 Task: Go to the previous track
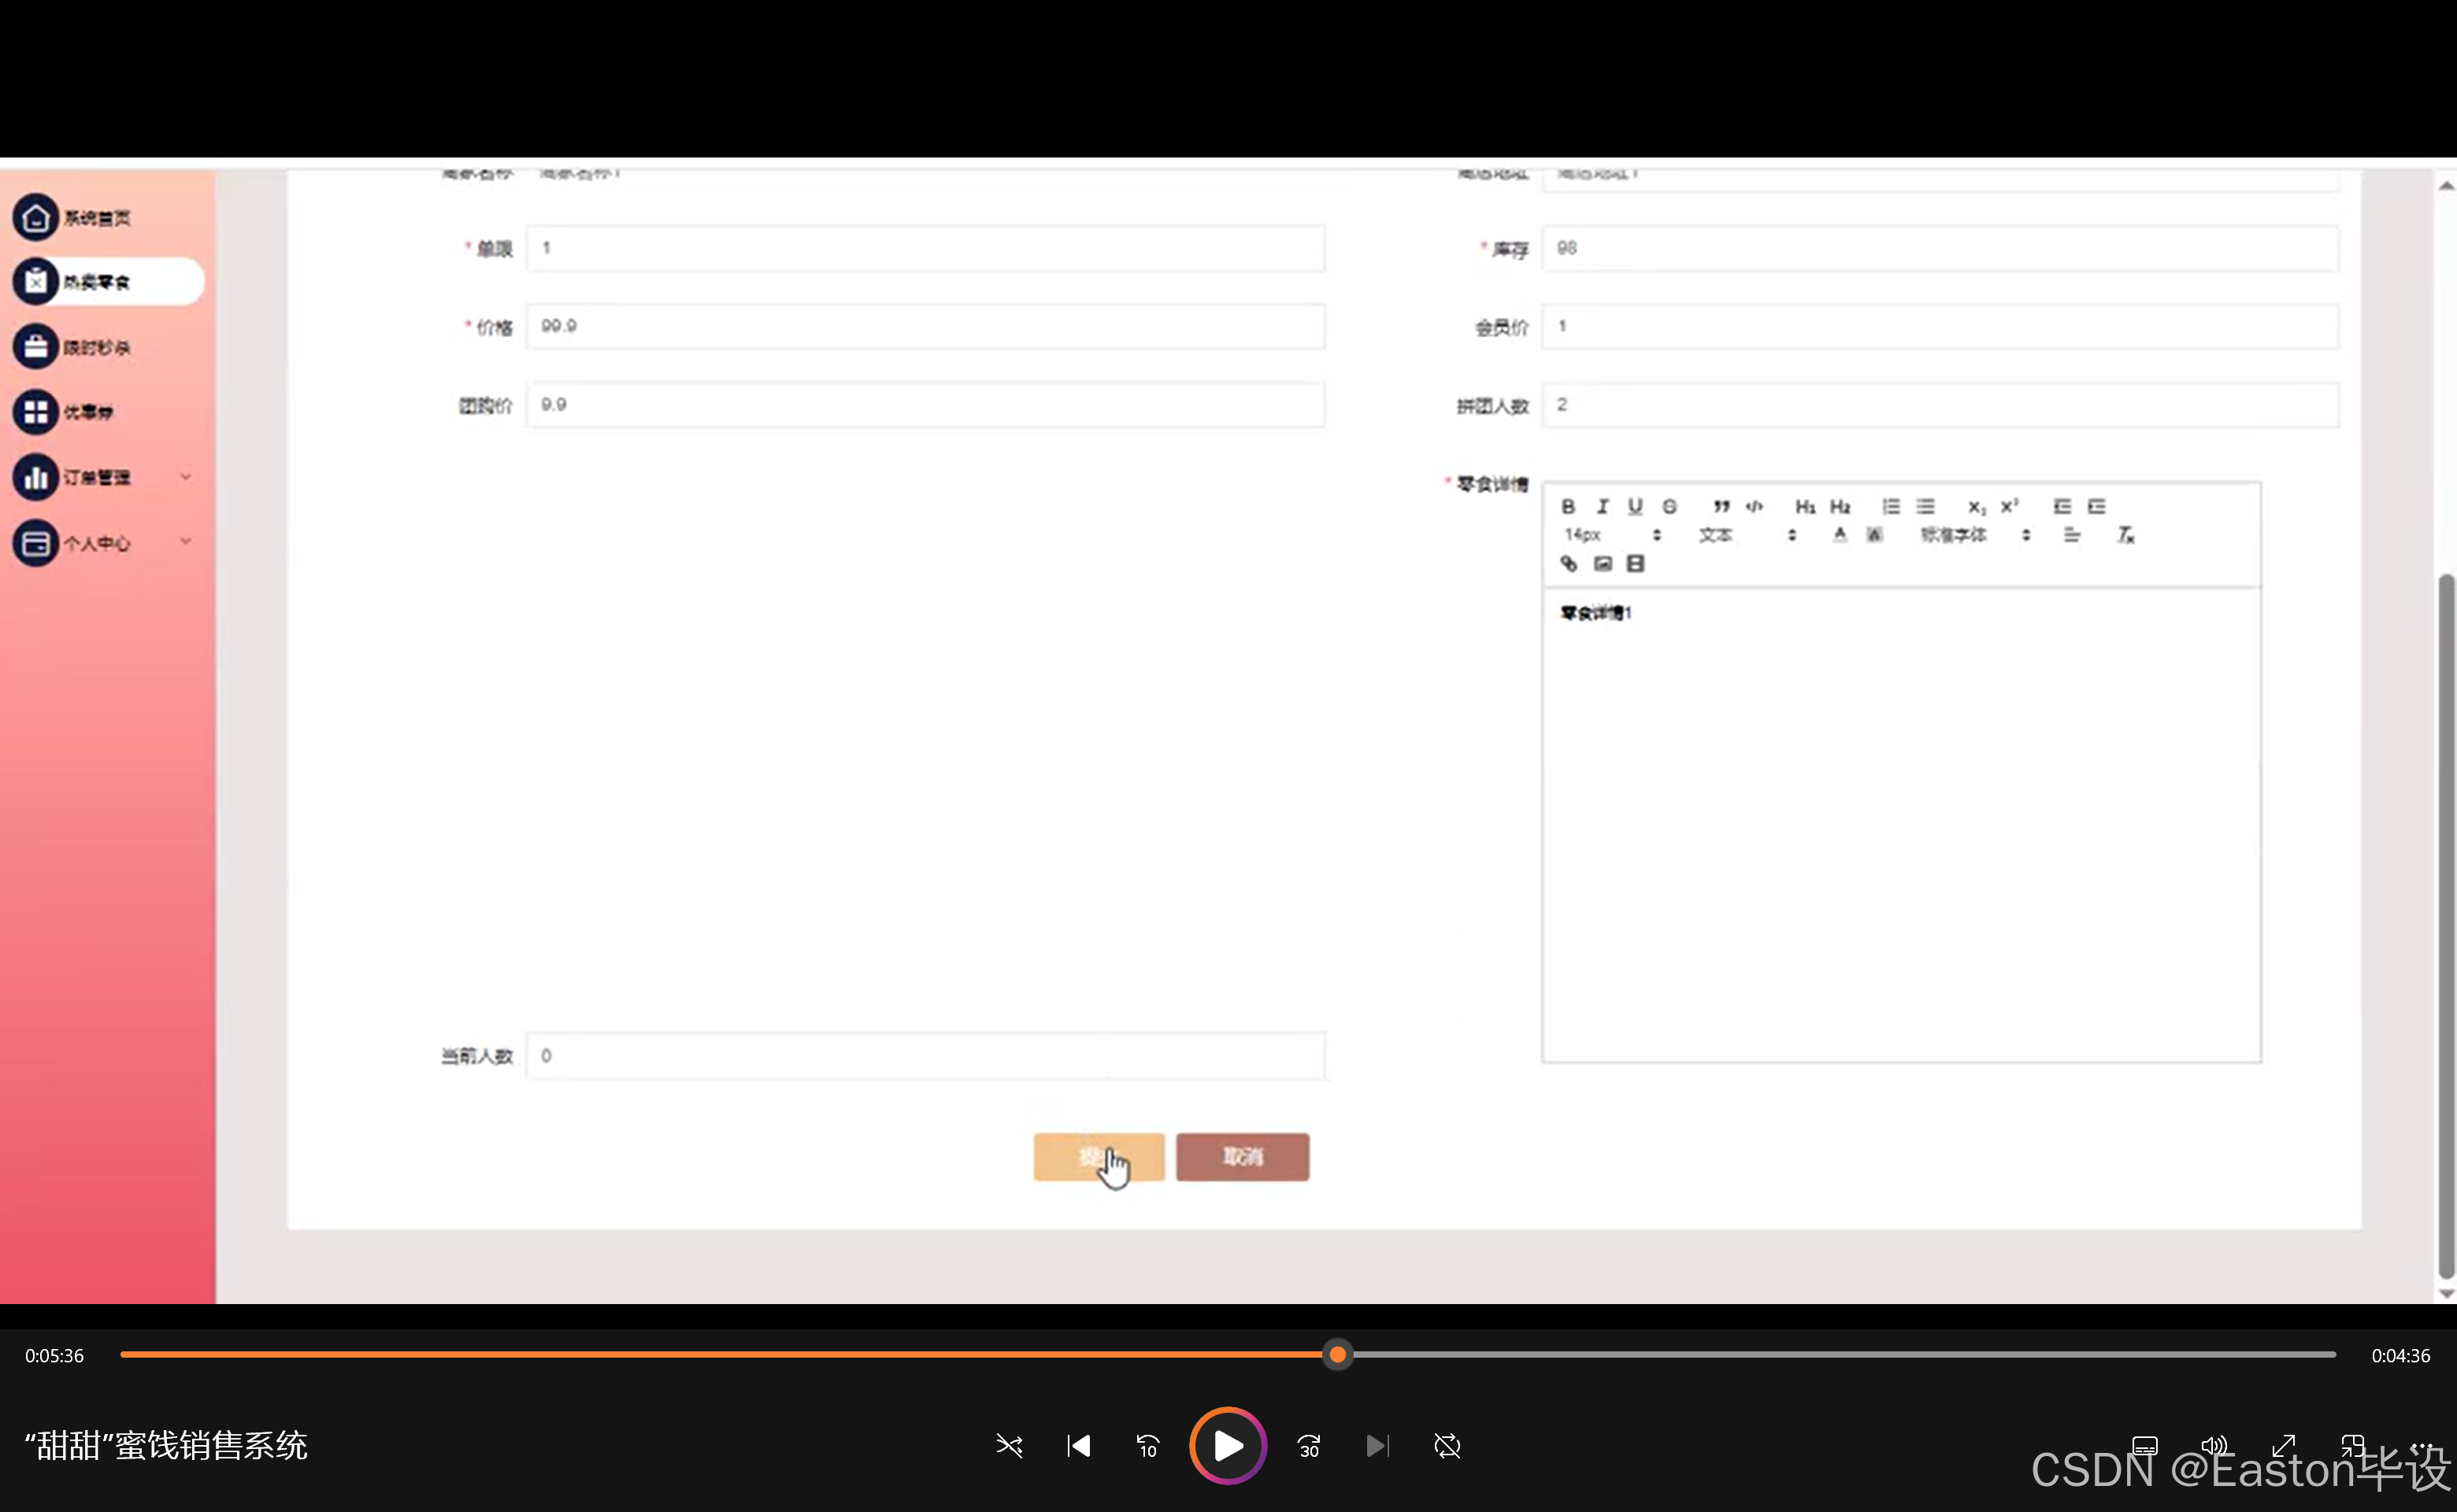[x=1078, y=1446]
